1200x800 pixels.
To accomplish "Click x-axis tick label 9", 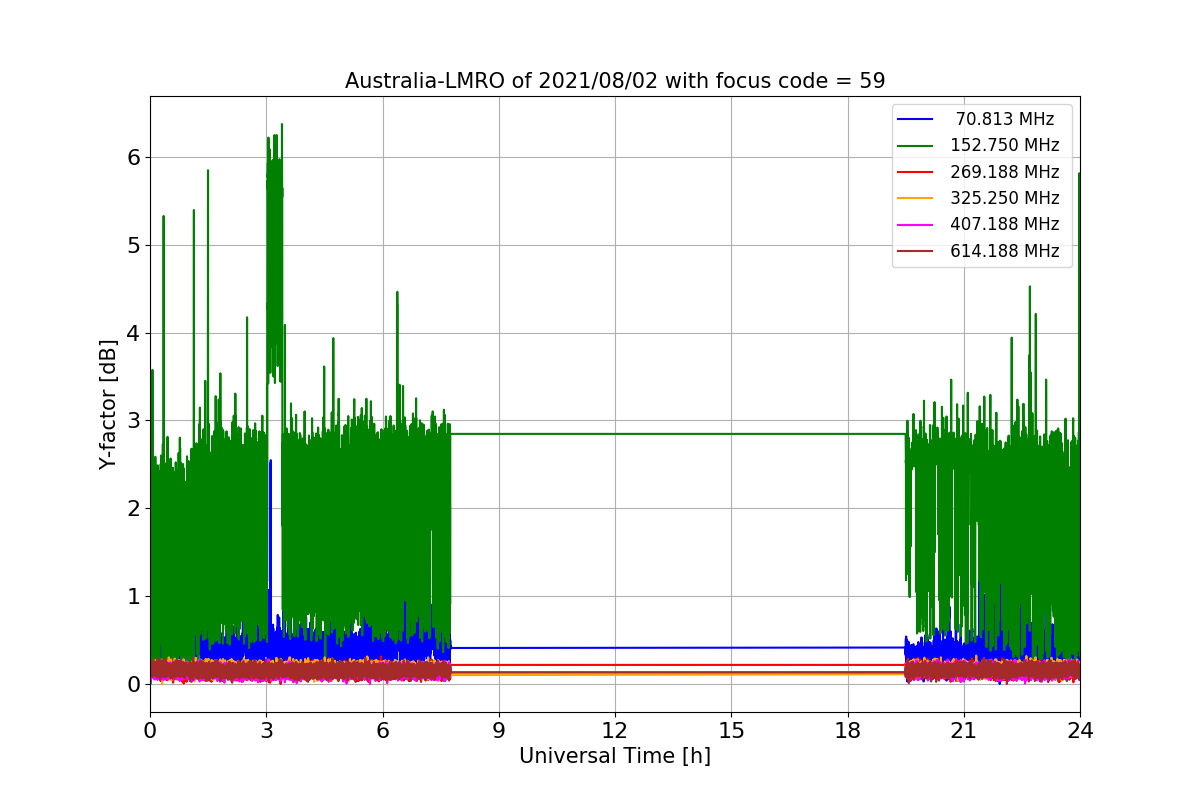I will point(499,731).
